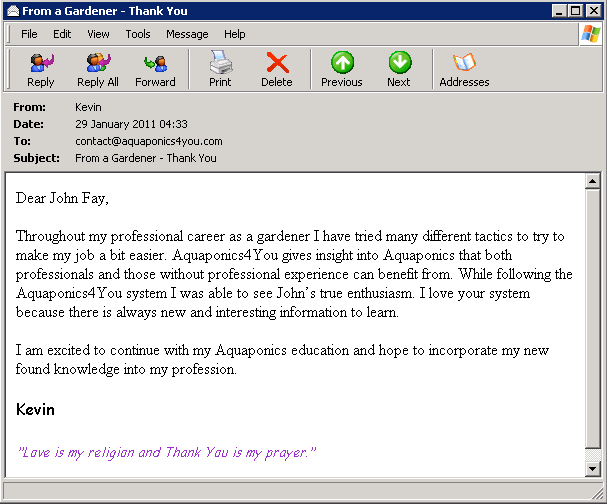The height and width of the screenshot is (504, 607).
Task: Forward this email message
Action: [x=155, y=70]
